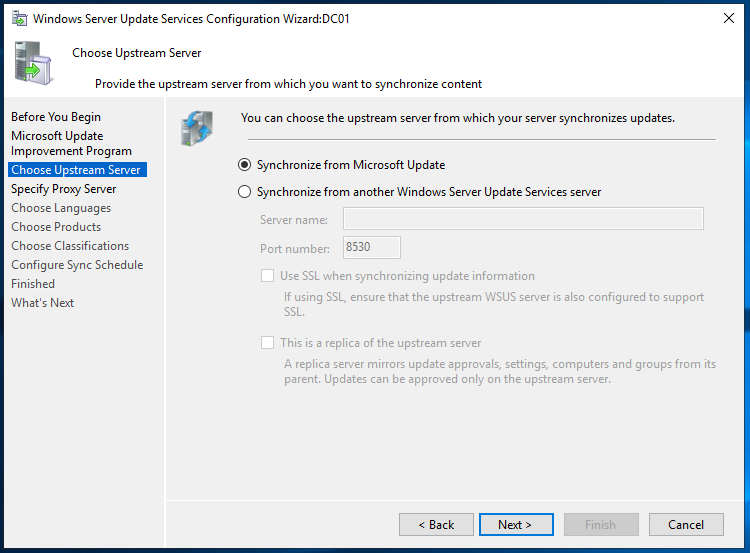Close the wizard window

pos(726,18)
